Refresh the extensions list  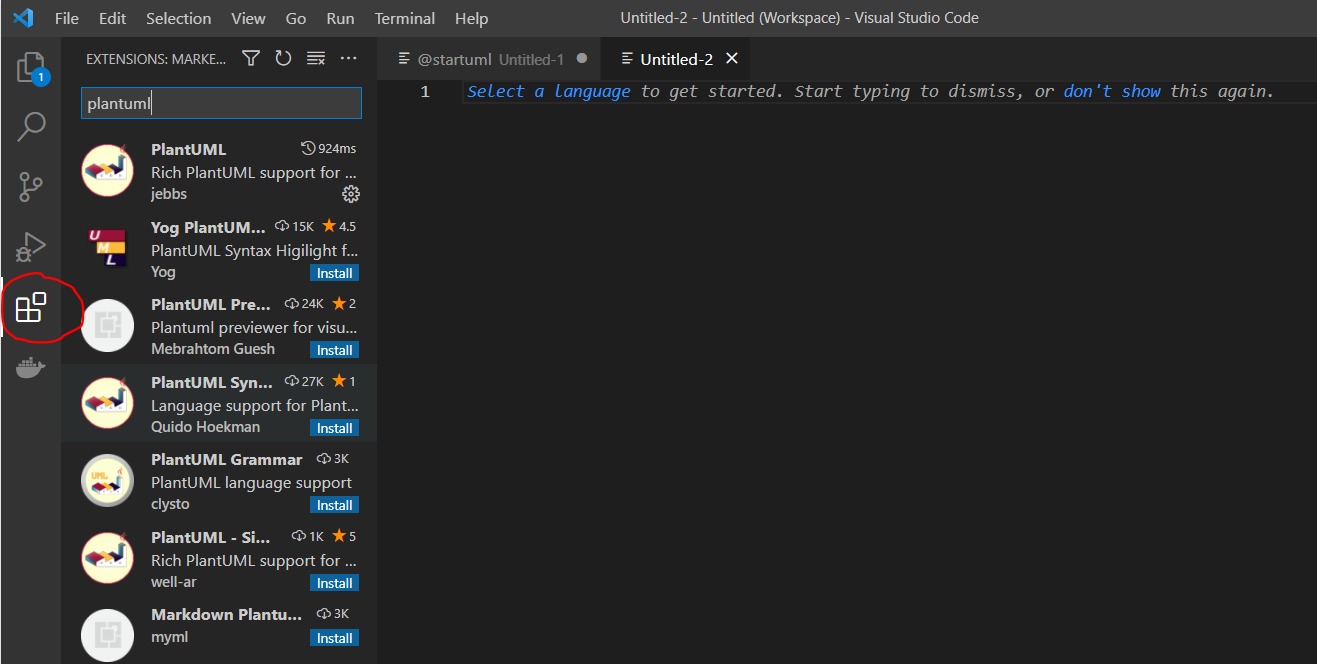tap(283, 59)
